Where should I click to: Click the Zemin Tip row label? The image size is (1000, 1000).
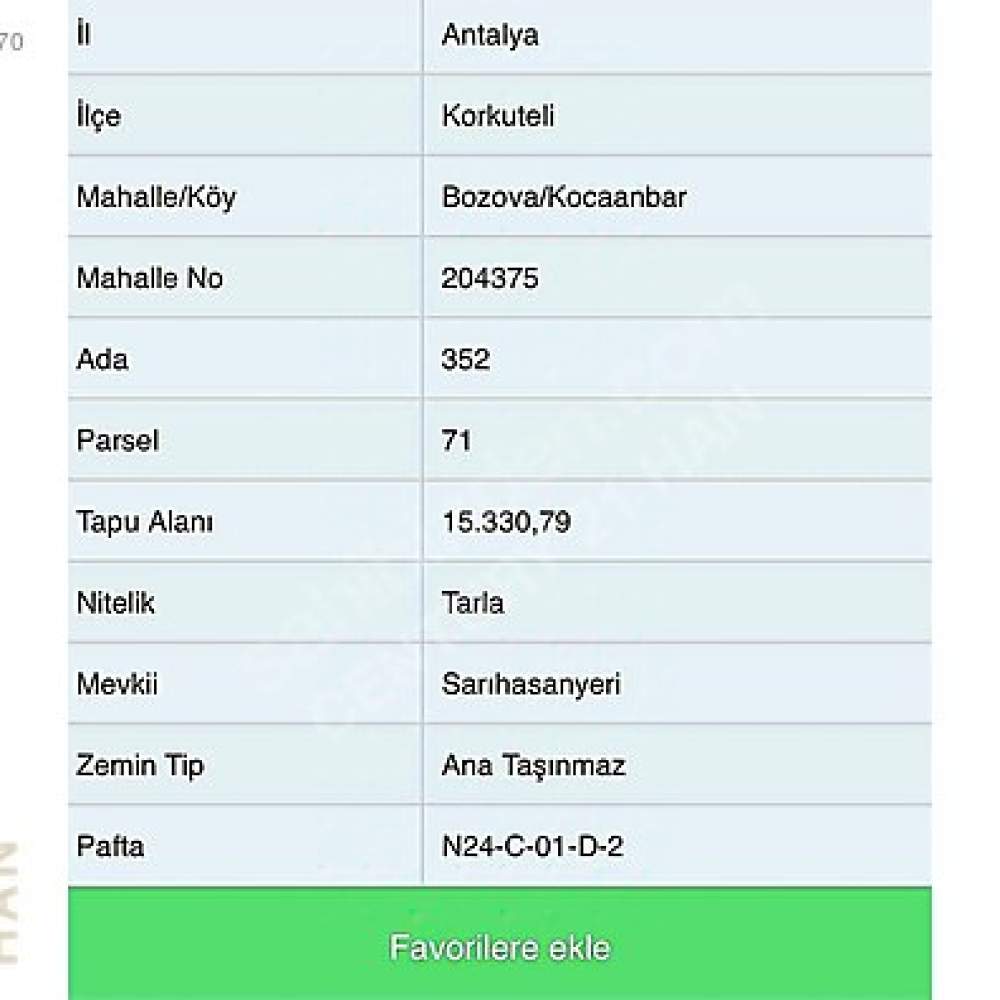(x=140, y=765)
